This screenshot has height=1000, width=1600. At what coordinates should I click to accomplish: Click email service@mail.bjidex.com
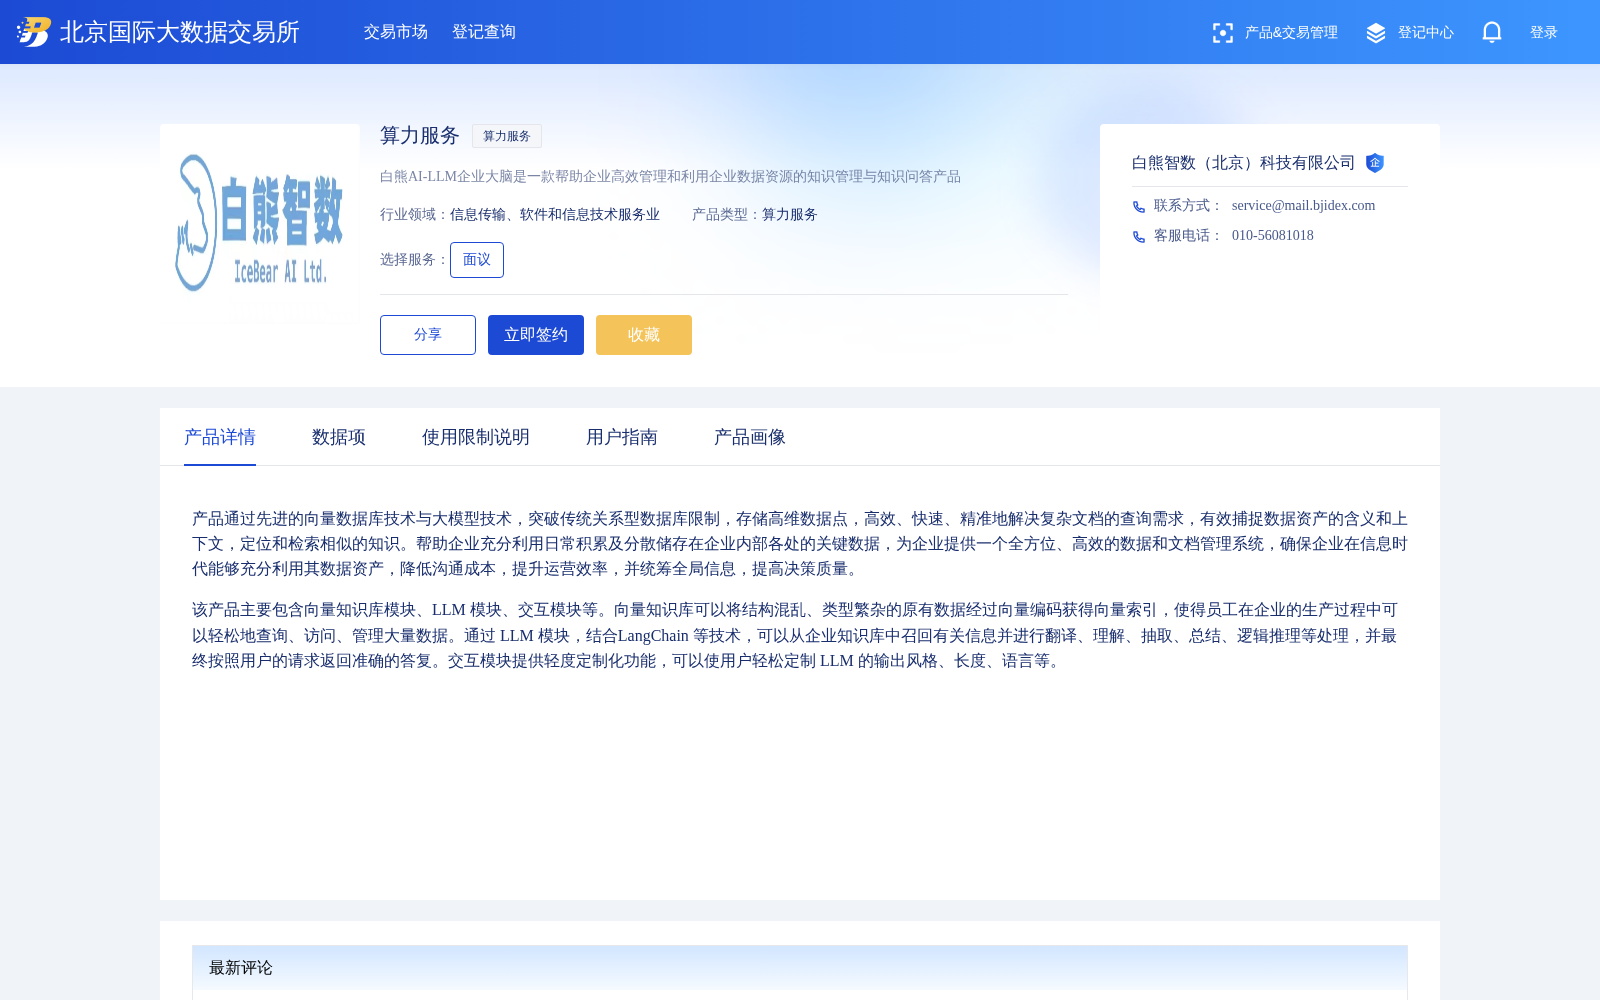pyautogui.click(x=1304, y=206)
